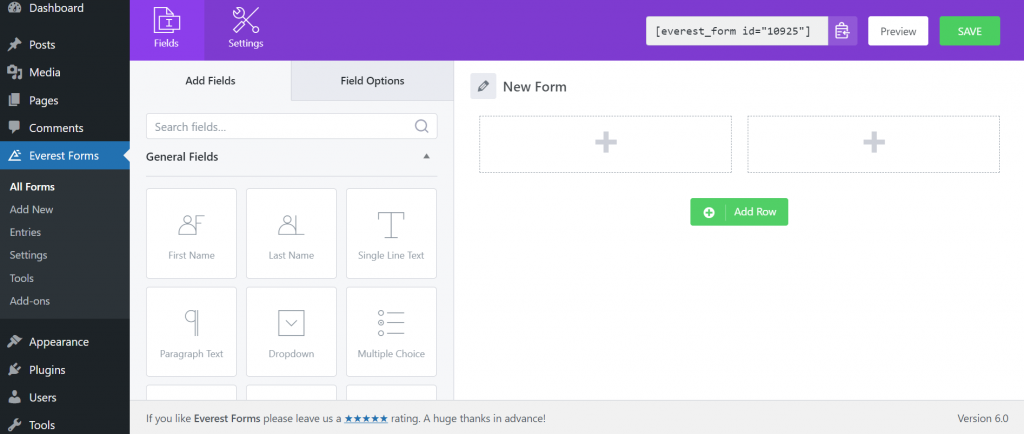
Task: Open the Add-ons submenu link
Action: pyautogui.click(x=30, y=301)
